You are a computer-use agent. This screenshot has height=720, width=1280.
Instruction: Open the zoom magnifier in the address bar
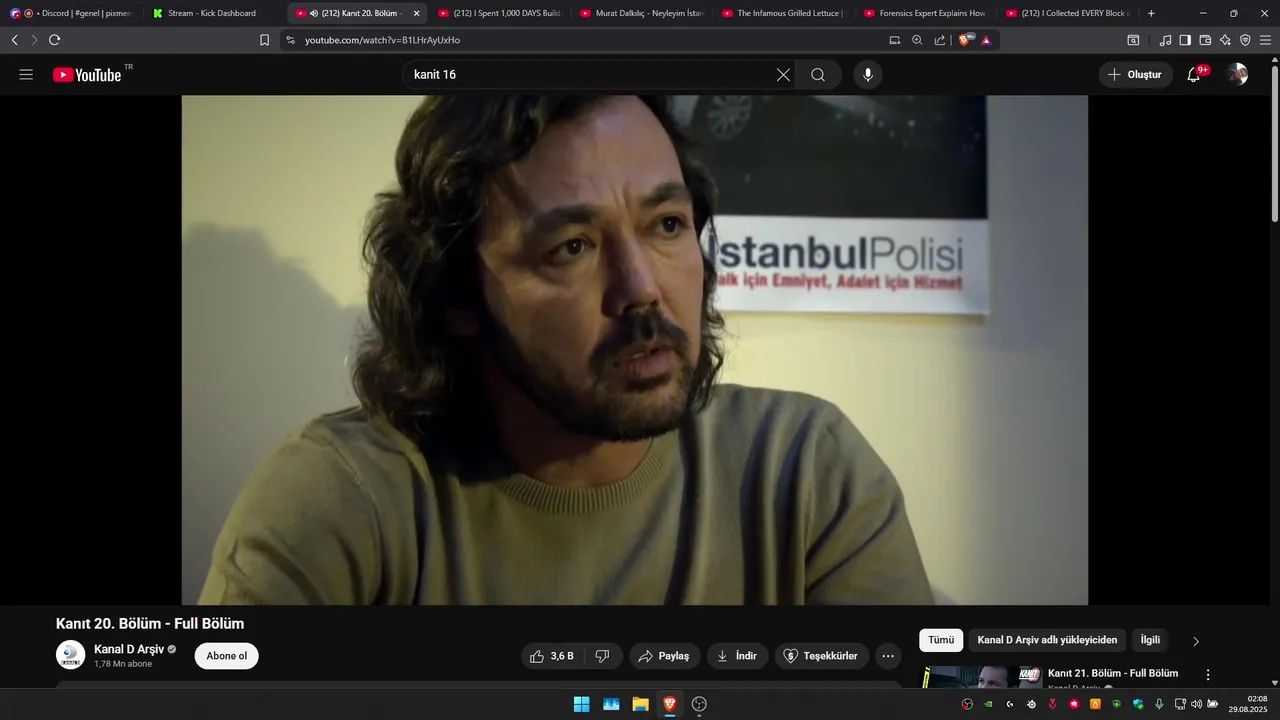[x=917, y=40]
